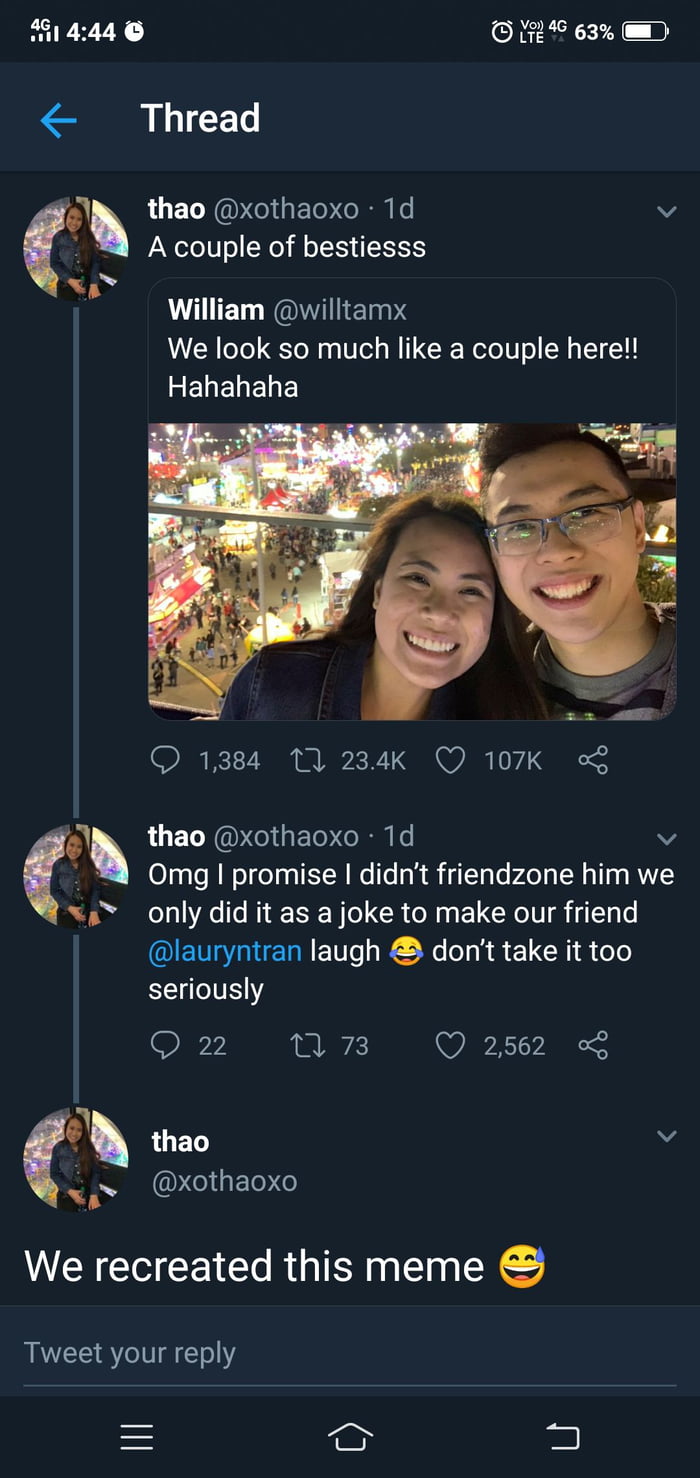This screenshot has height=1478, width=700.
Task: Reply to the friendzone explanation tweet
Action: click(x=170, y=1046)
